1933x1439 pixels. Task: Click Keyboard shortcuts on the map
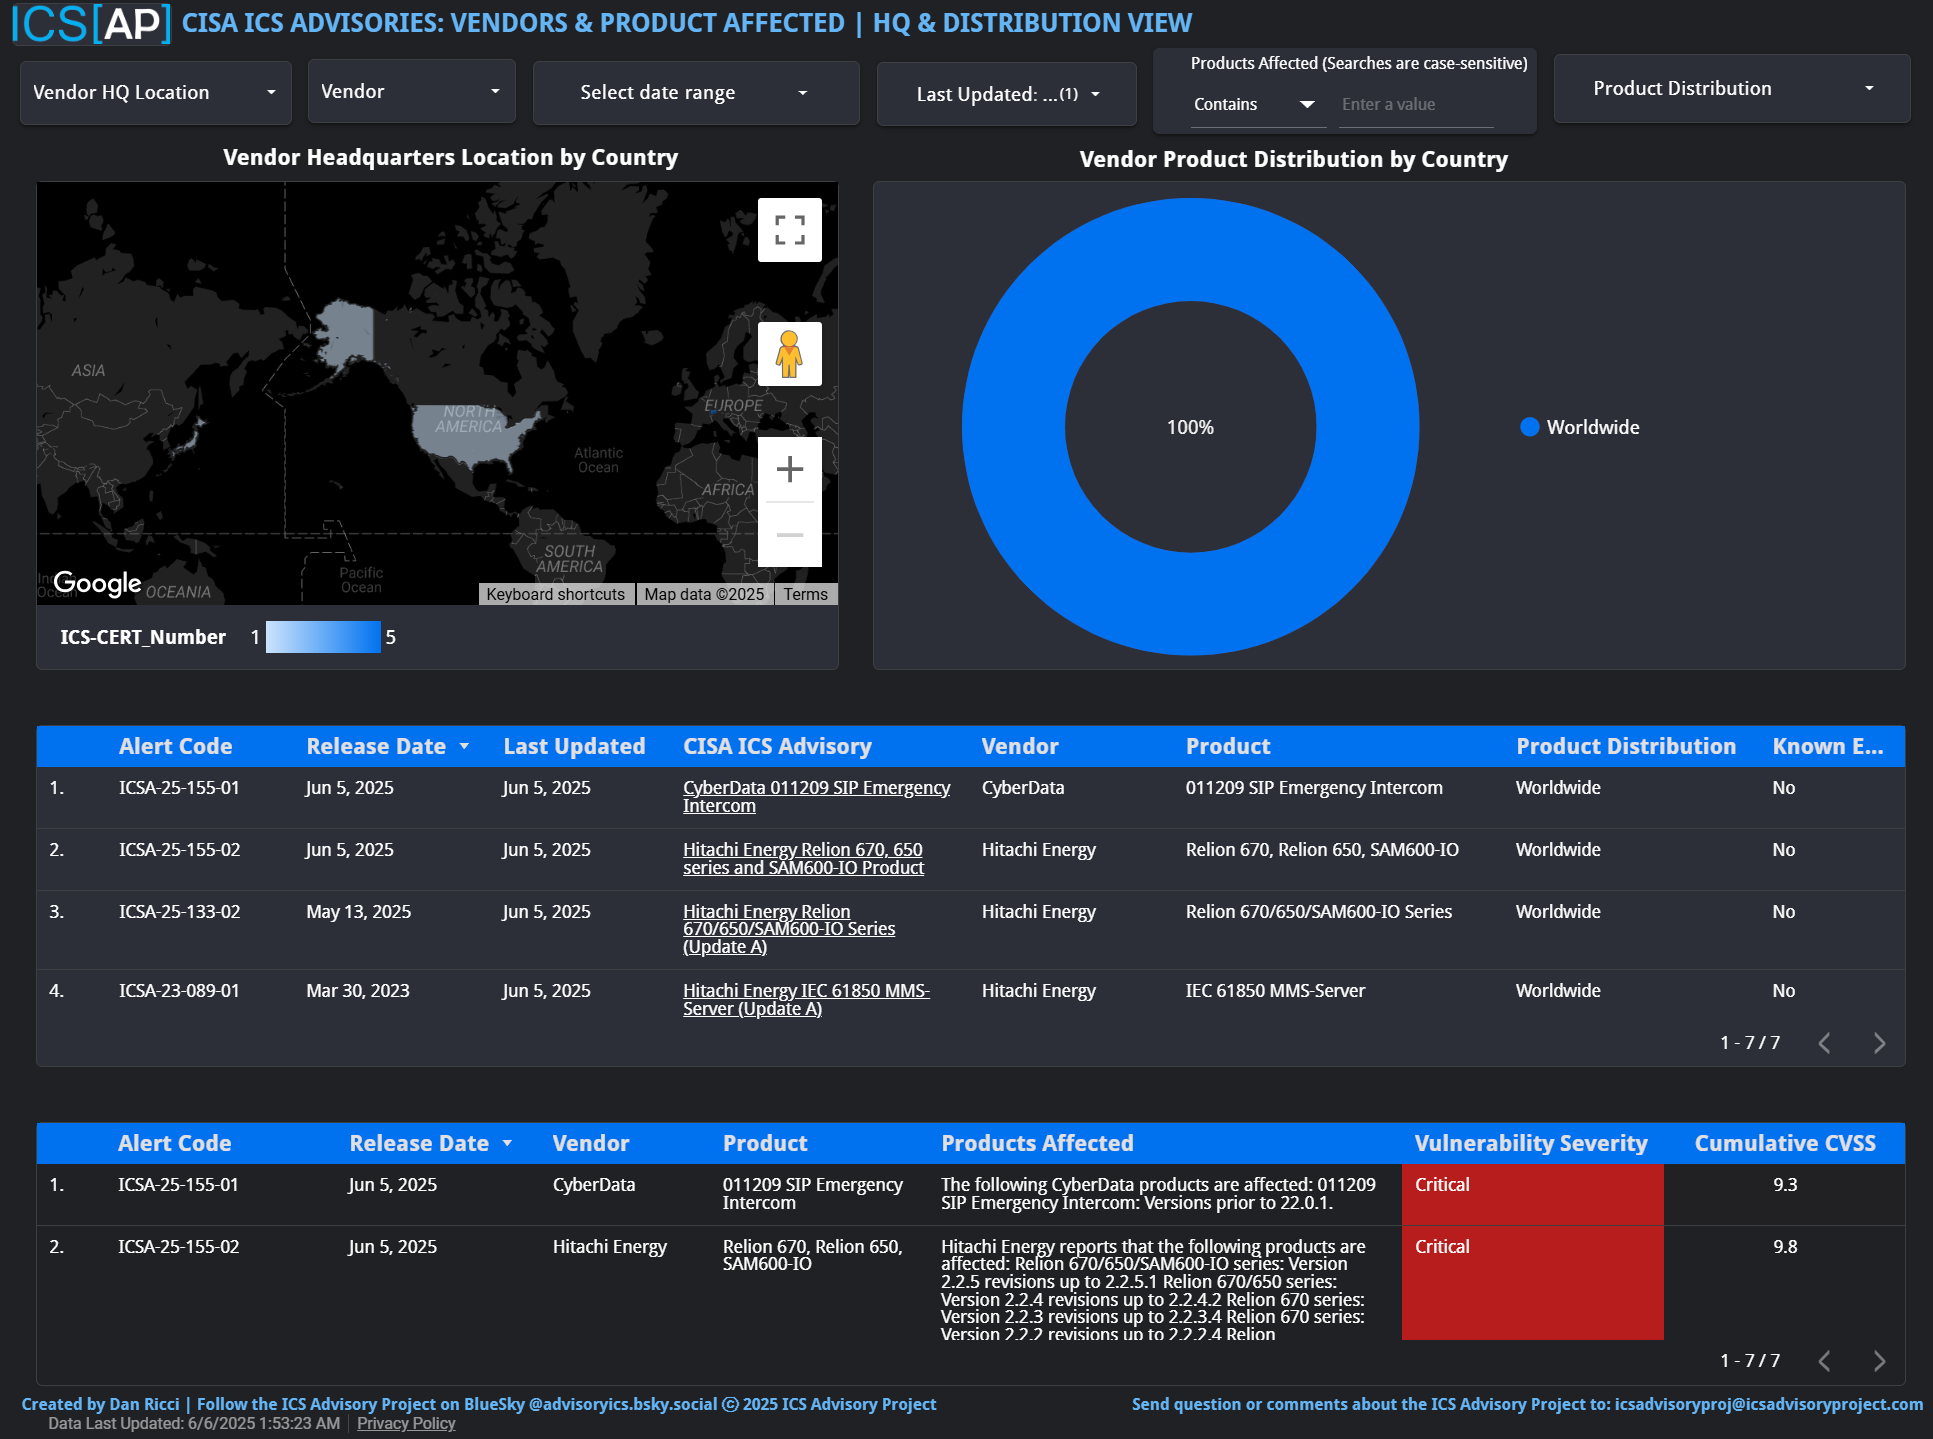[x=555, y=594]
